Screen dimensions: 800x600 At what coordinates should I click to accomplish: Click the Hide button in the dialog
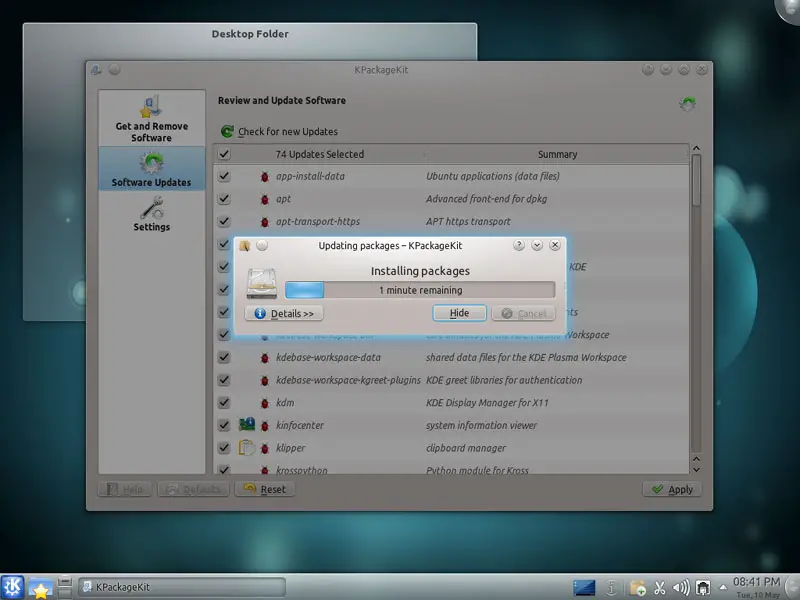point(459,313)
